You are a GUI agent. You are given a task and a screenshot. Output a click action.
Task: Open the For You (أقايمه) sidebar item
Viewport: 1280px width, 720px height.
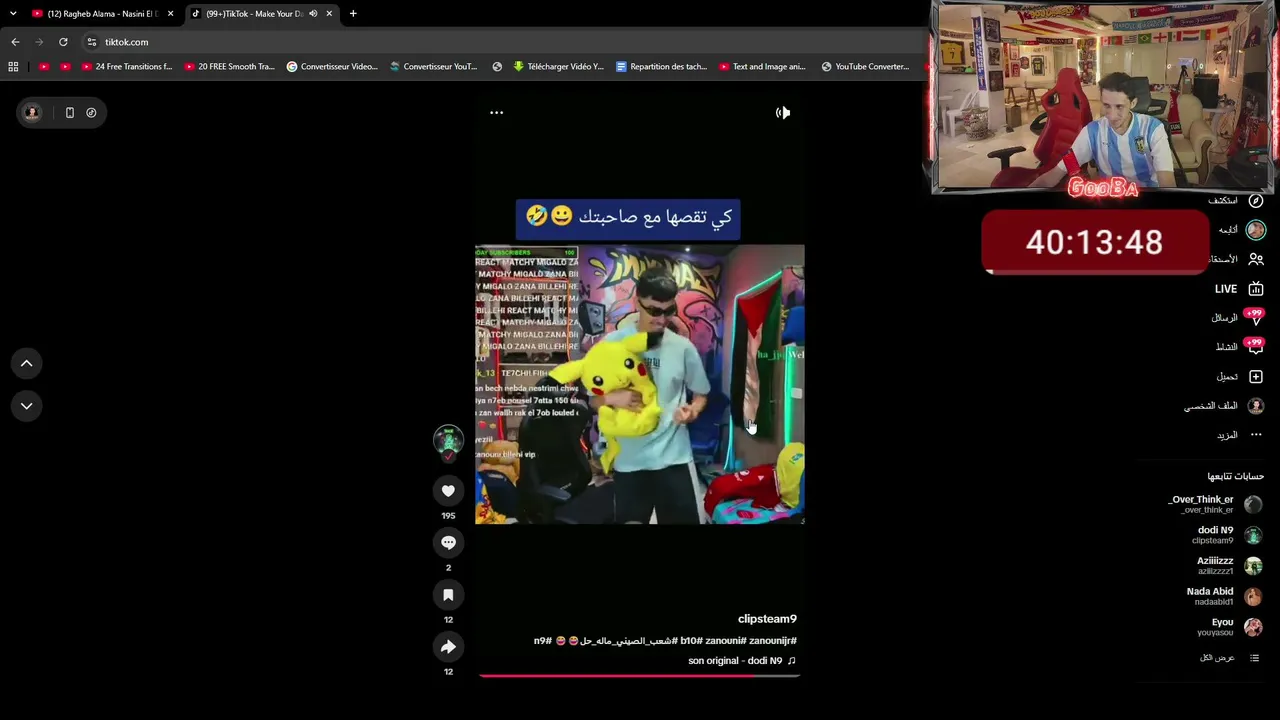pos(1241,230)
